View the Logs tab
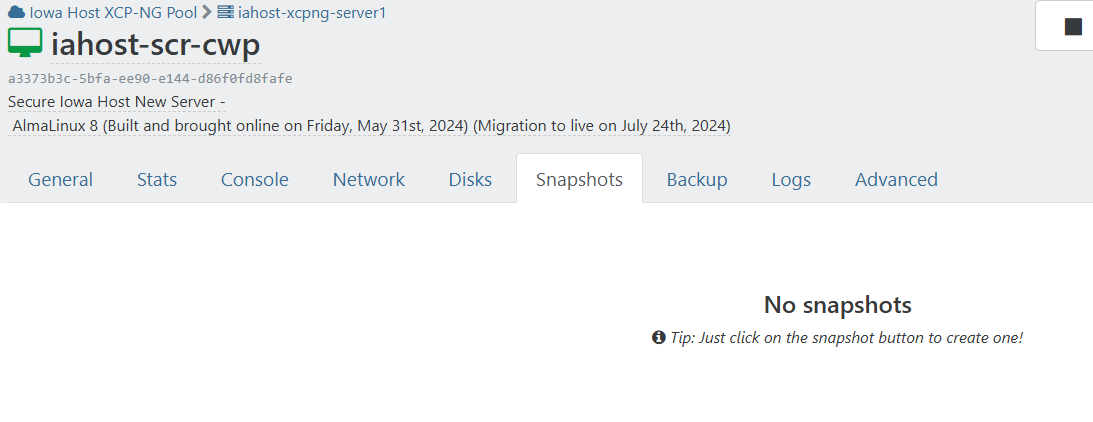1093x422 pixels. point(791,179)
